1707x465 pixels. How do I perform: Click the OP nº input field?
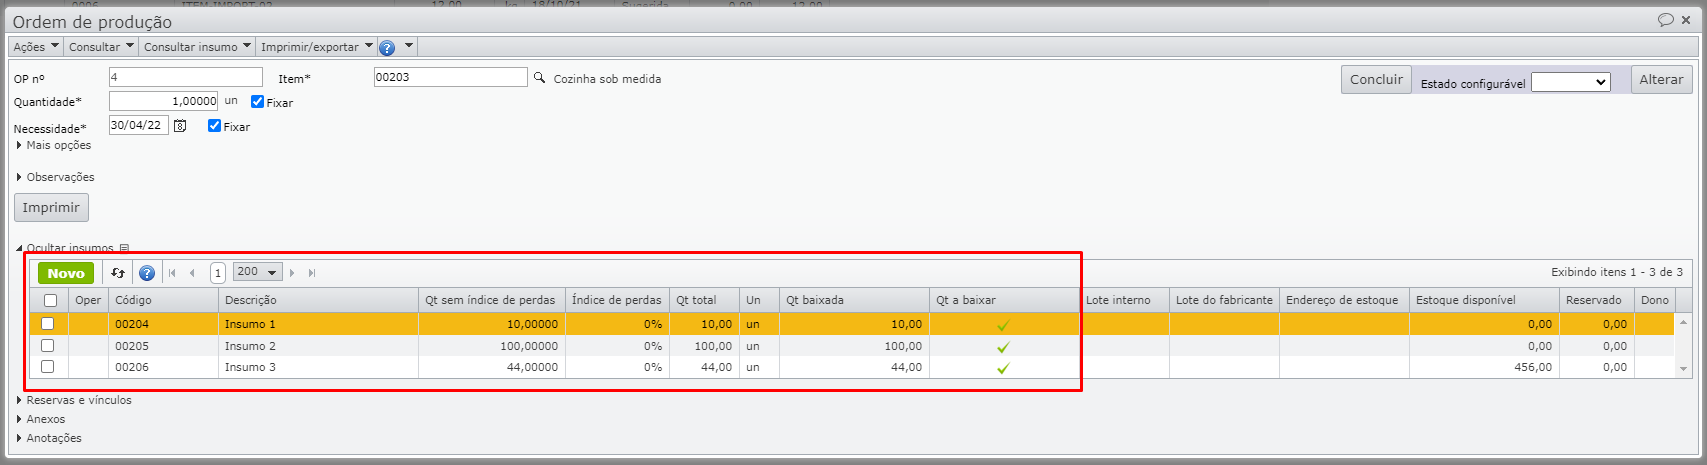[186, 77]
